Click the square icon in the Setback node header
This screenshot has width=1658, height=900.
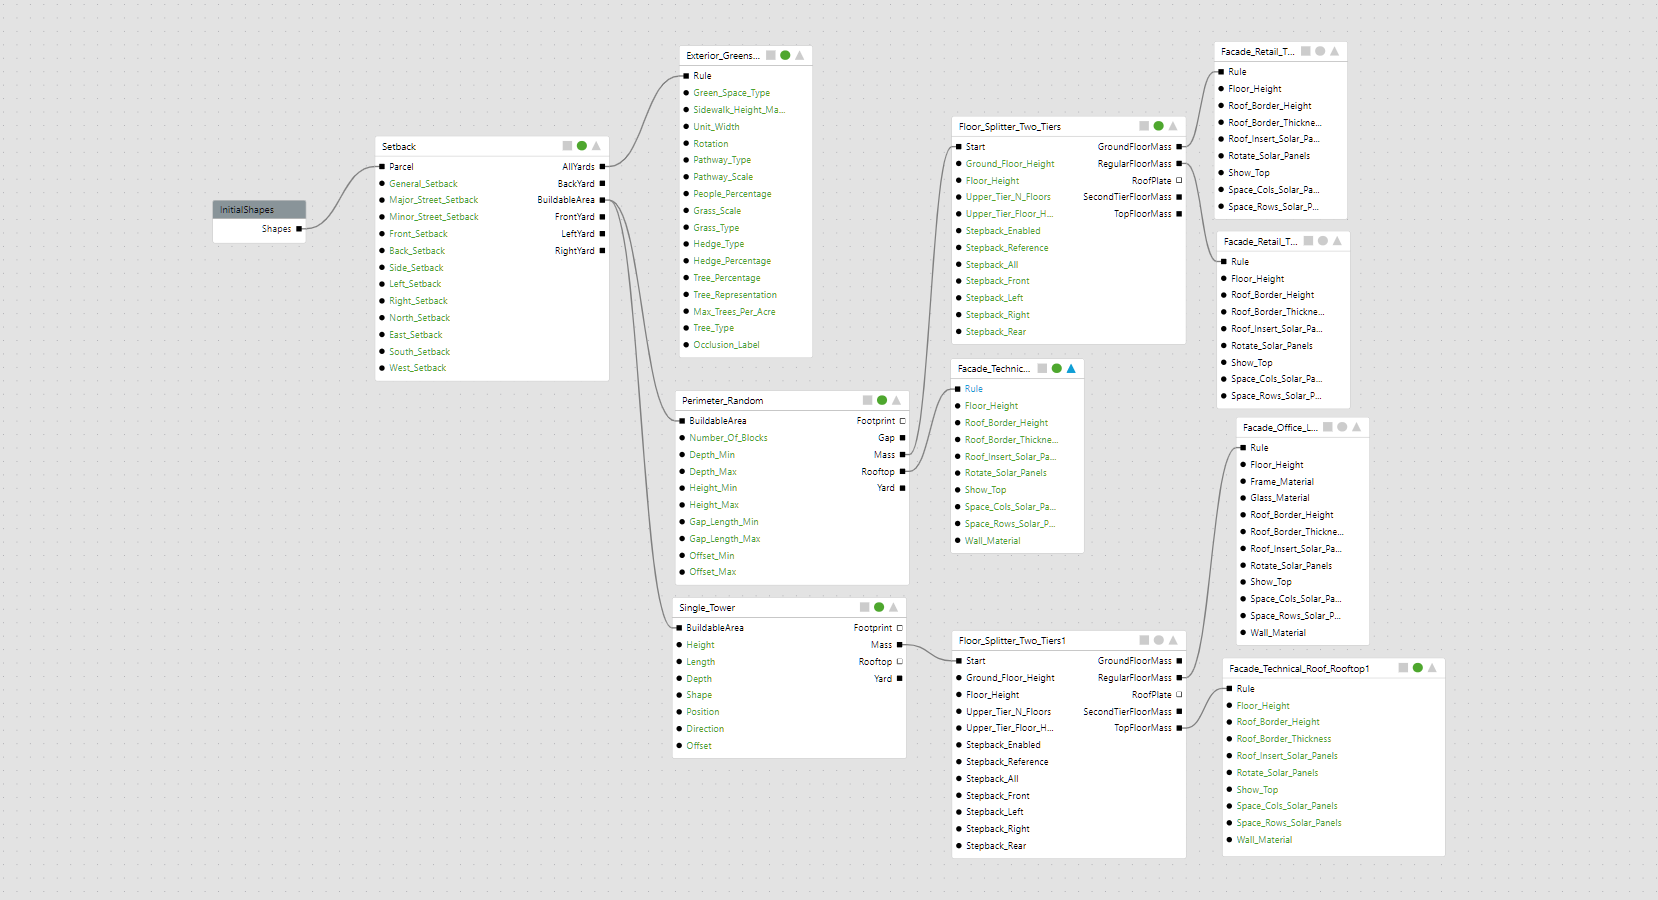pos(567,146)
